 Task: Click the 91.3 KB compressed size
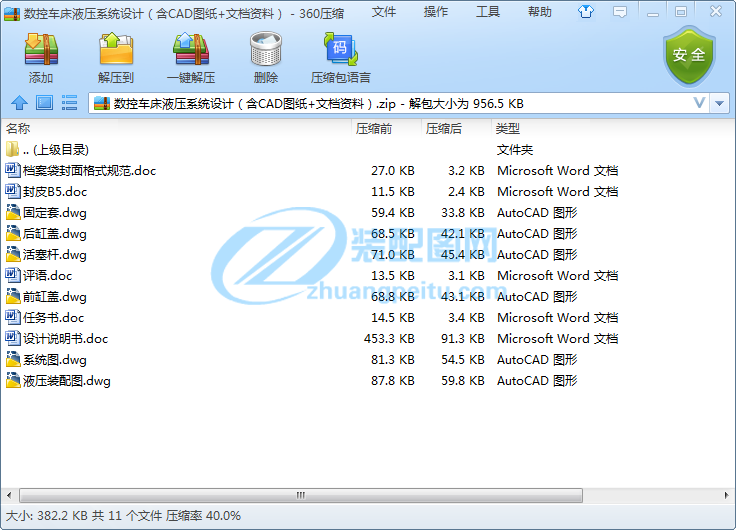[x=462, y=338]
